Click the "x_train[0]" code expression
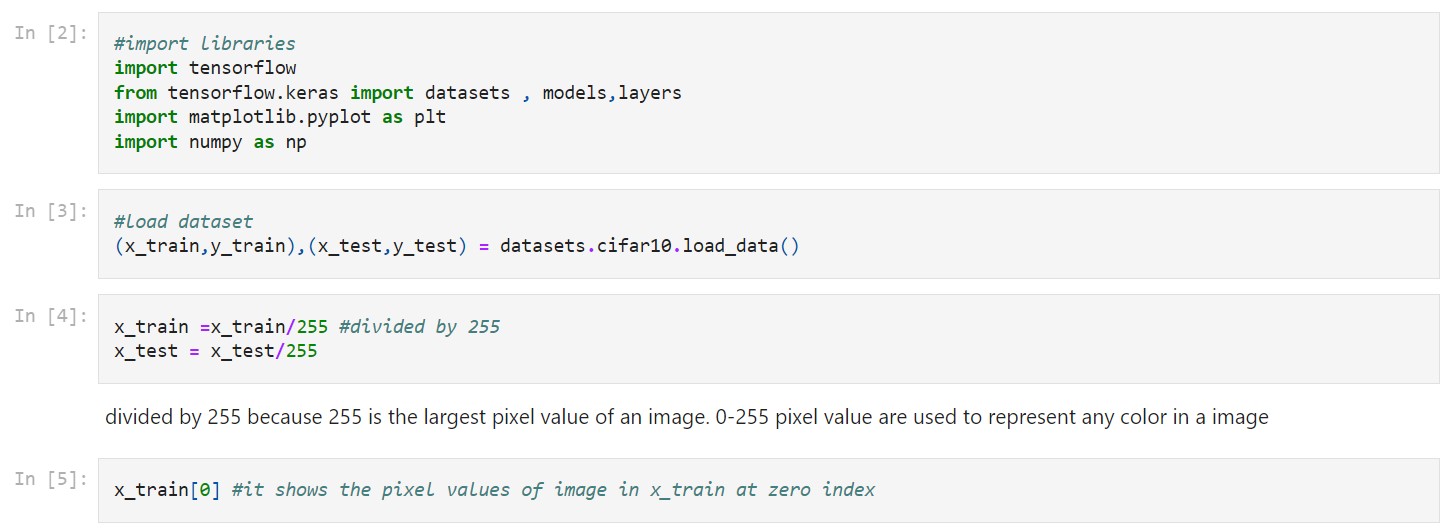Image resolution: width=1447 pixels, height=529 pixels. point(167,490)
